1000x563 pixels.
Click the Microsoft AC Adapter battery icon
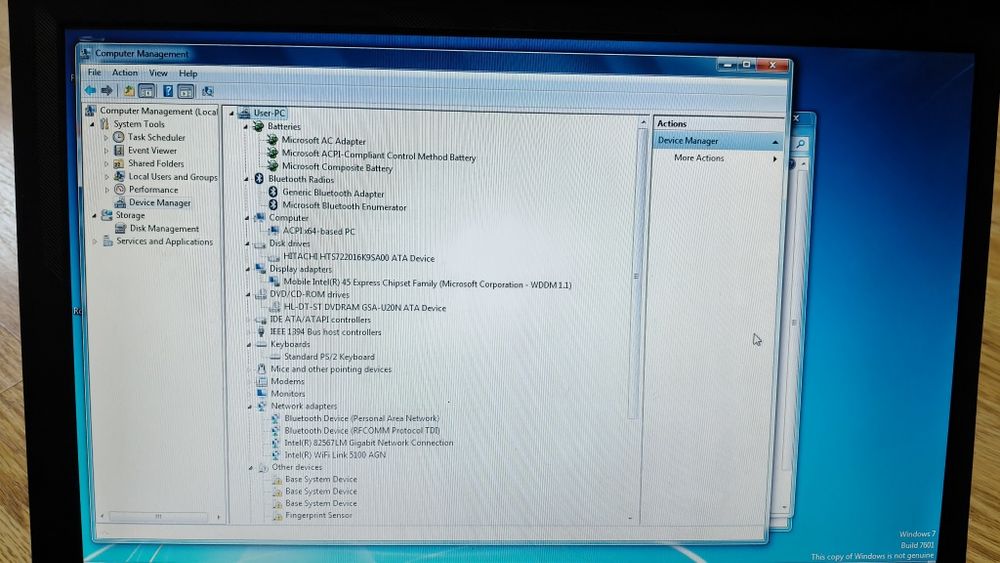(272, 140)
